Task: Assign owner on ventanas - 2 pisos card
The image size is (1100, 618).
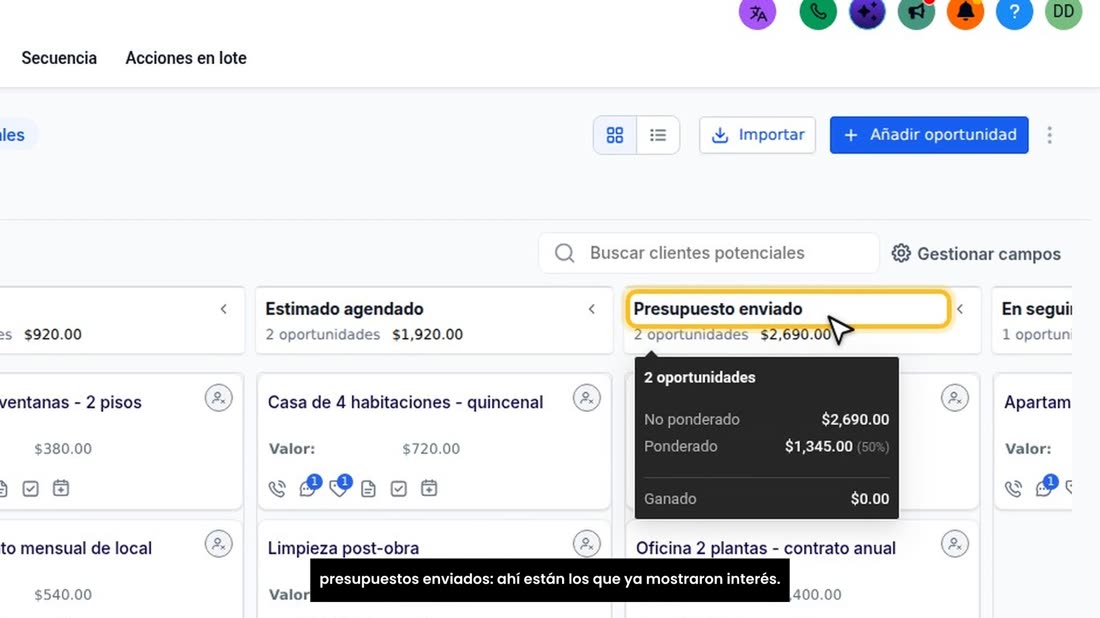Action: coord(218,398)
